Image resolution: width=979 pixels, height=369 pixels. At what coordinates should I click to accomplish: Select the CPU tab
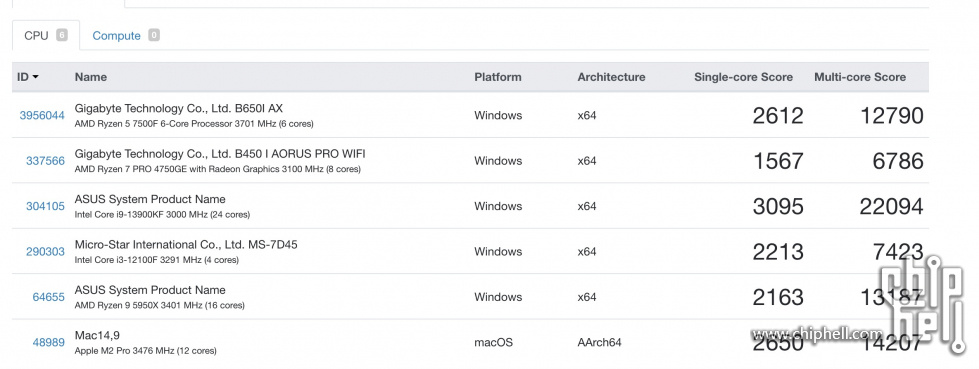point(46,36)
